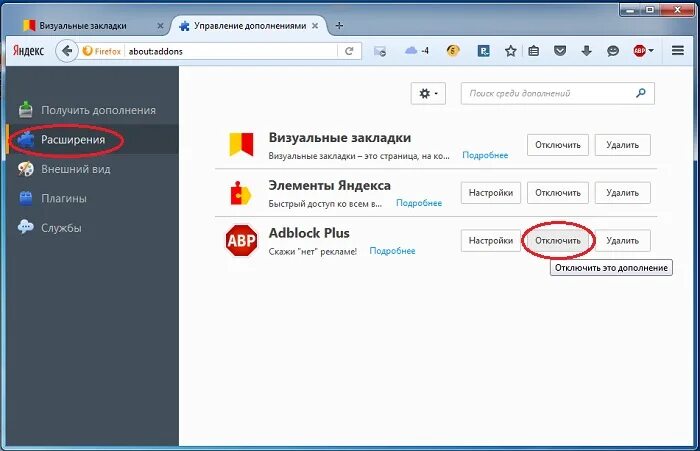The width and height of the screenshot is (700, 451).
Task: Select Расширения in sidebar
Action: coord(92,139)
